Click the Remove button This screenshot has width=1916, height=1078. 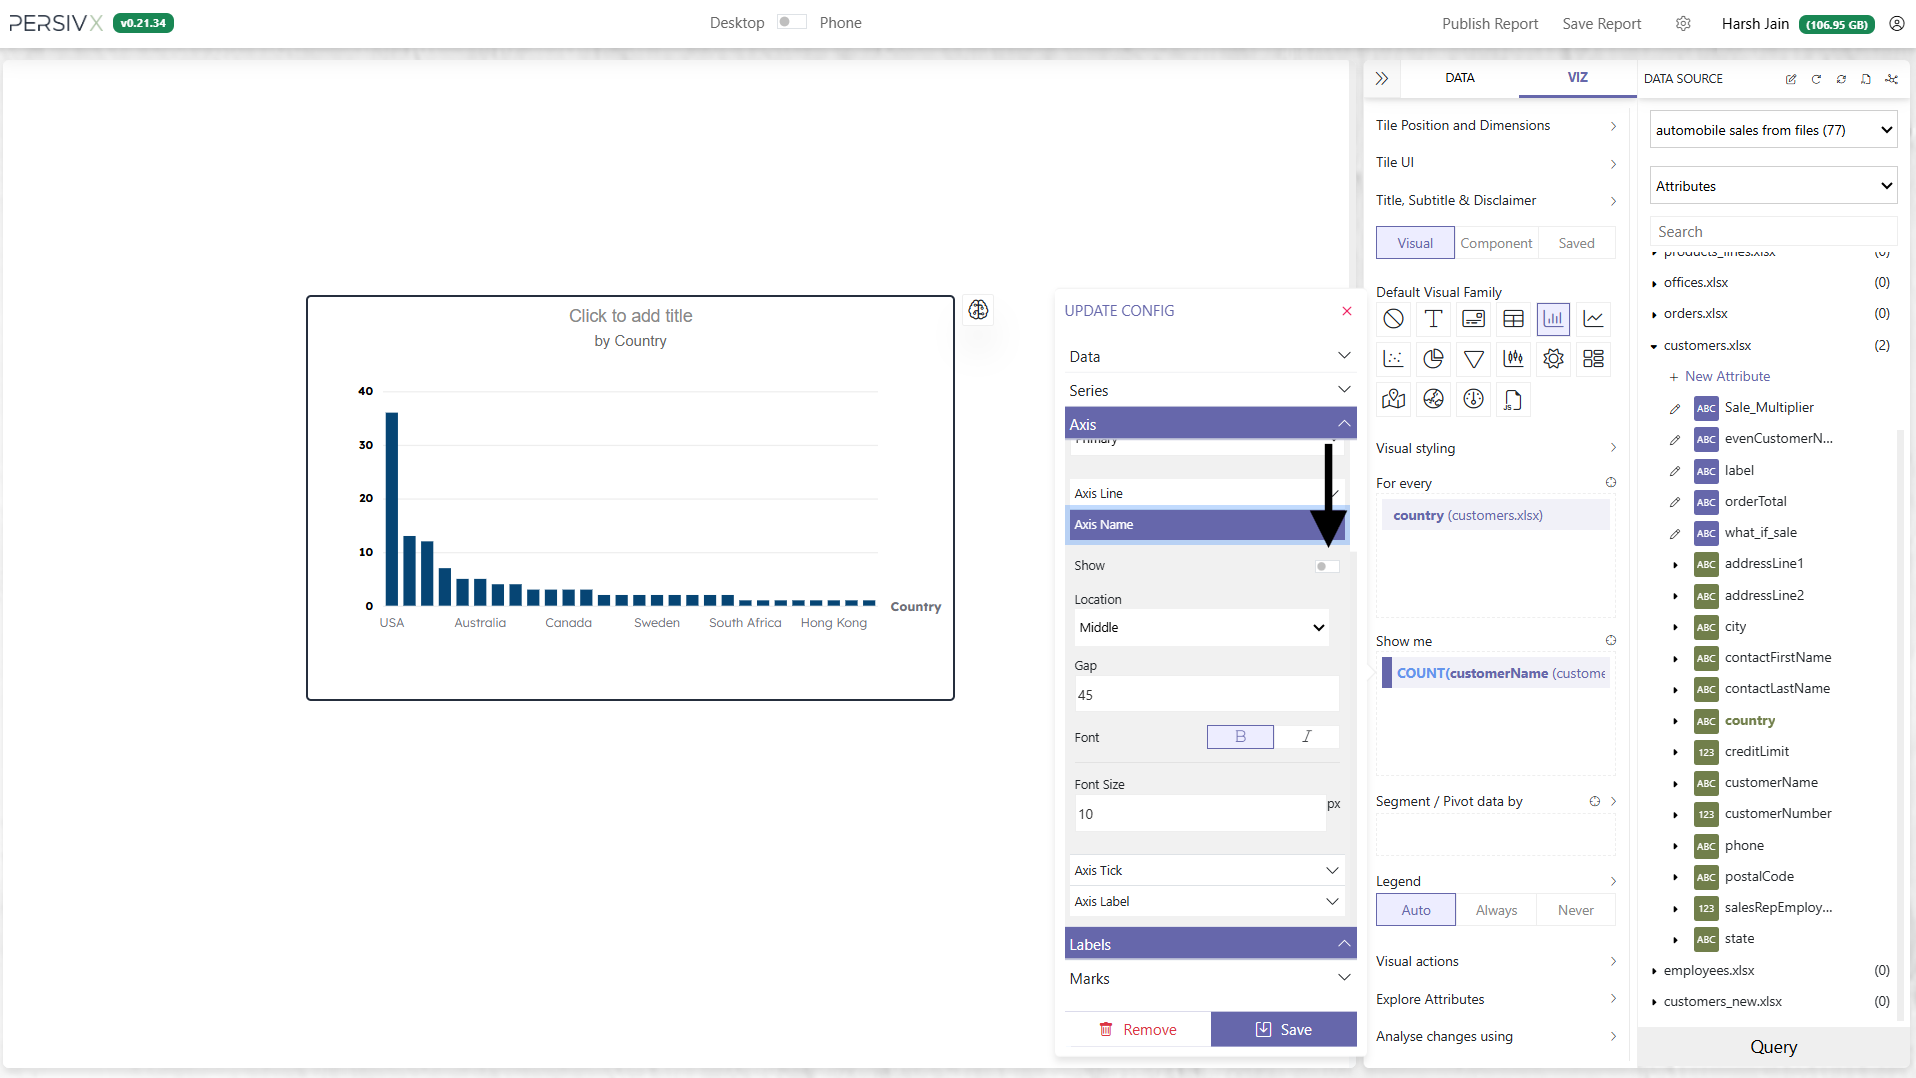tap(1138, 1030)
